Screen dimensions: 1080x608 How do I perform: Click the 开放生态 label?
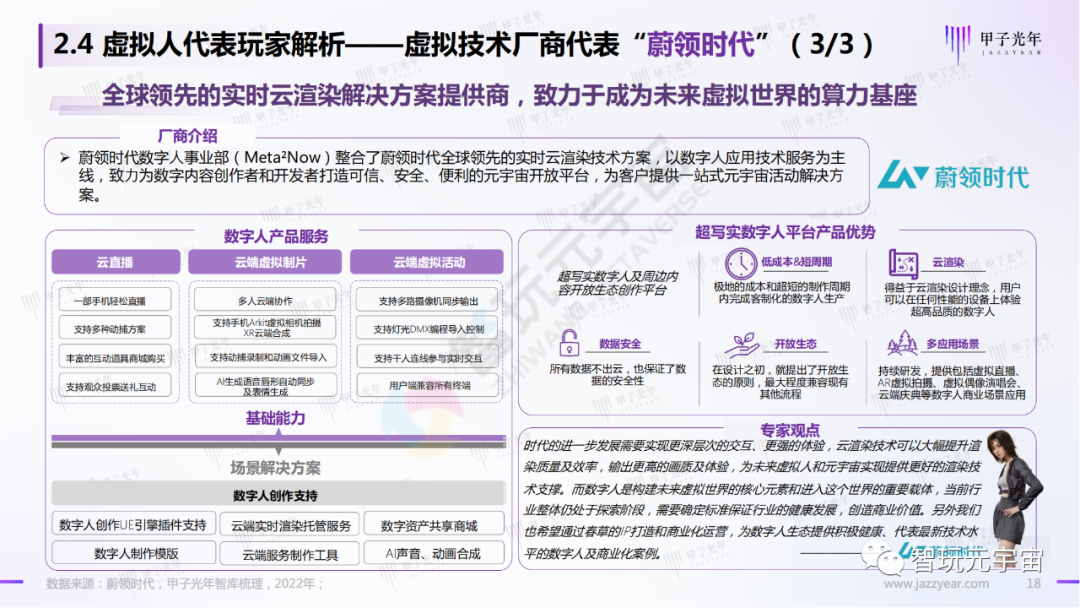(x=796, y=344)
